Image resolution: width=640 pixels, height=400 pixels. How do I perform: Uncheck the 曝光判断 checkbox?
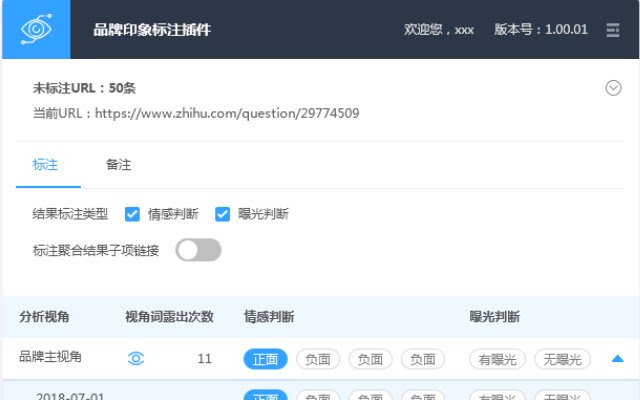222,214
